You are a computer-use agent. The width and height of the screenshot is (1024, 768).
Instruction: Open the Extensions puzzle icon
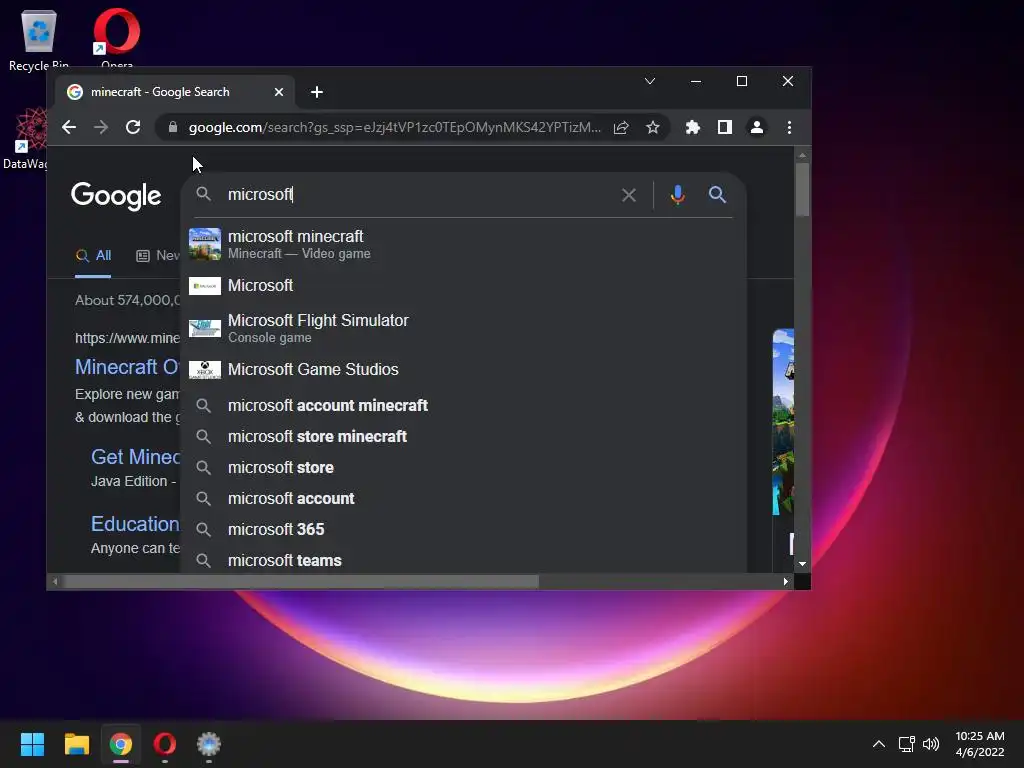(693, 127)
